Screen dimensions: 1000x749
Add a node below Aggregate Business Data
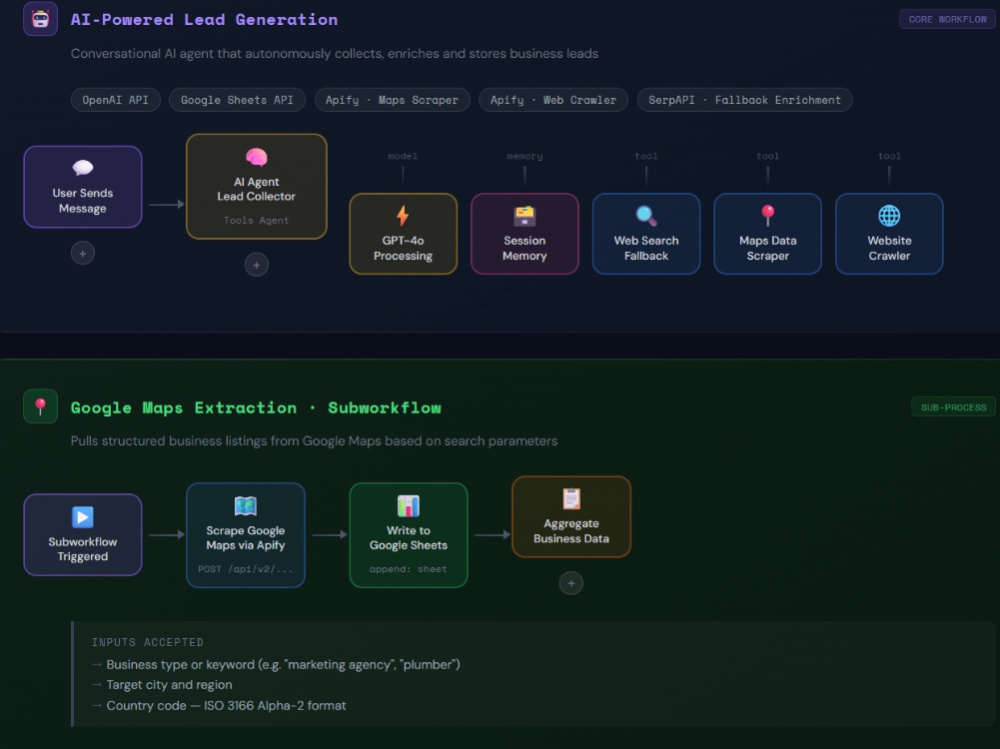571,583
